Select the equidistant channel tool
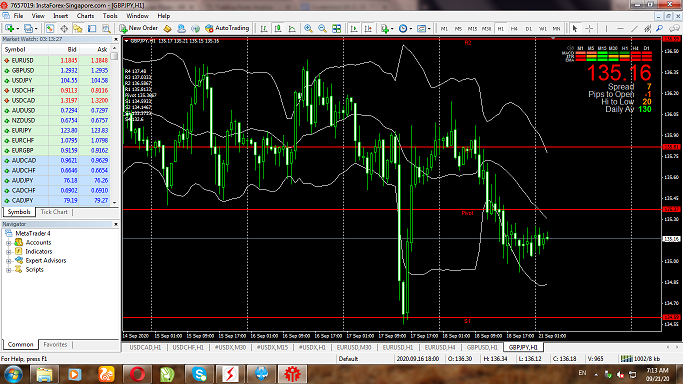 click(x=648, y=28)
